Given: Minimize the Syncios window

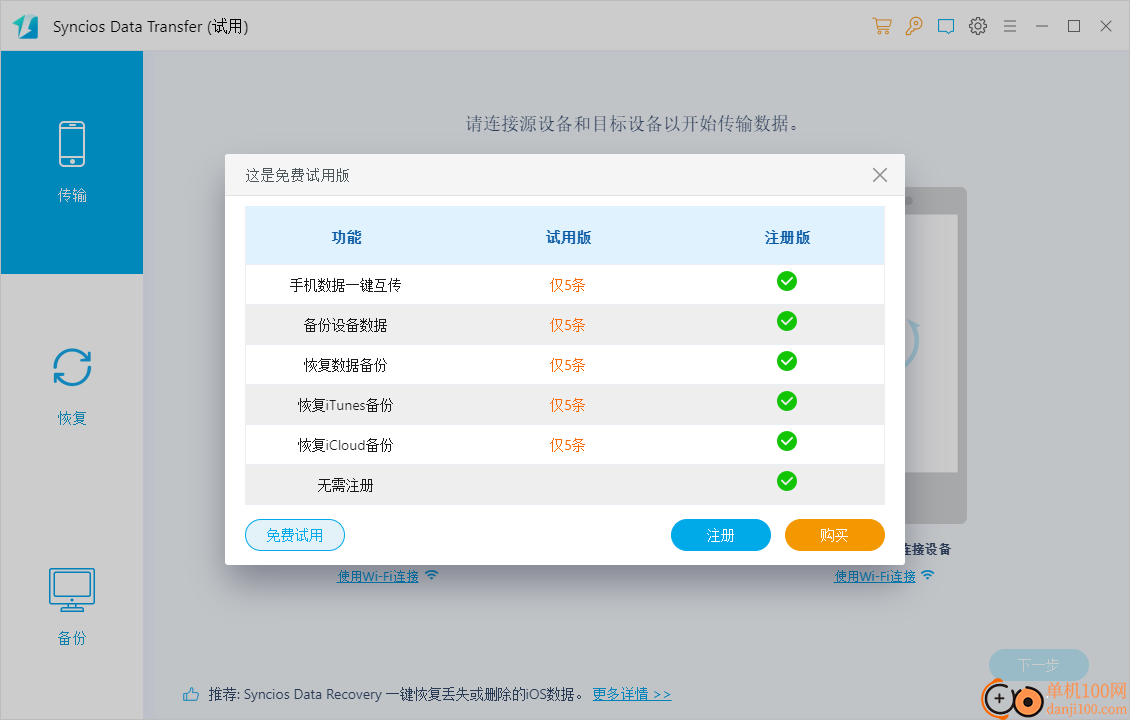Looking at the screenshot, I should 1041,26.
